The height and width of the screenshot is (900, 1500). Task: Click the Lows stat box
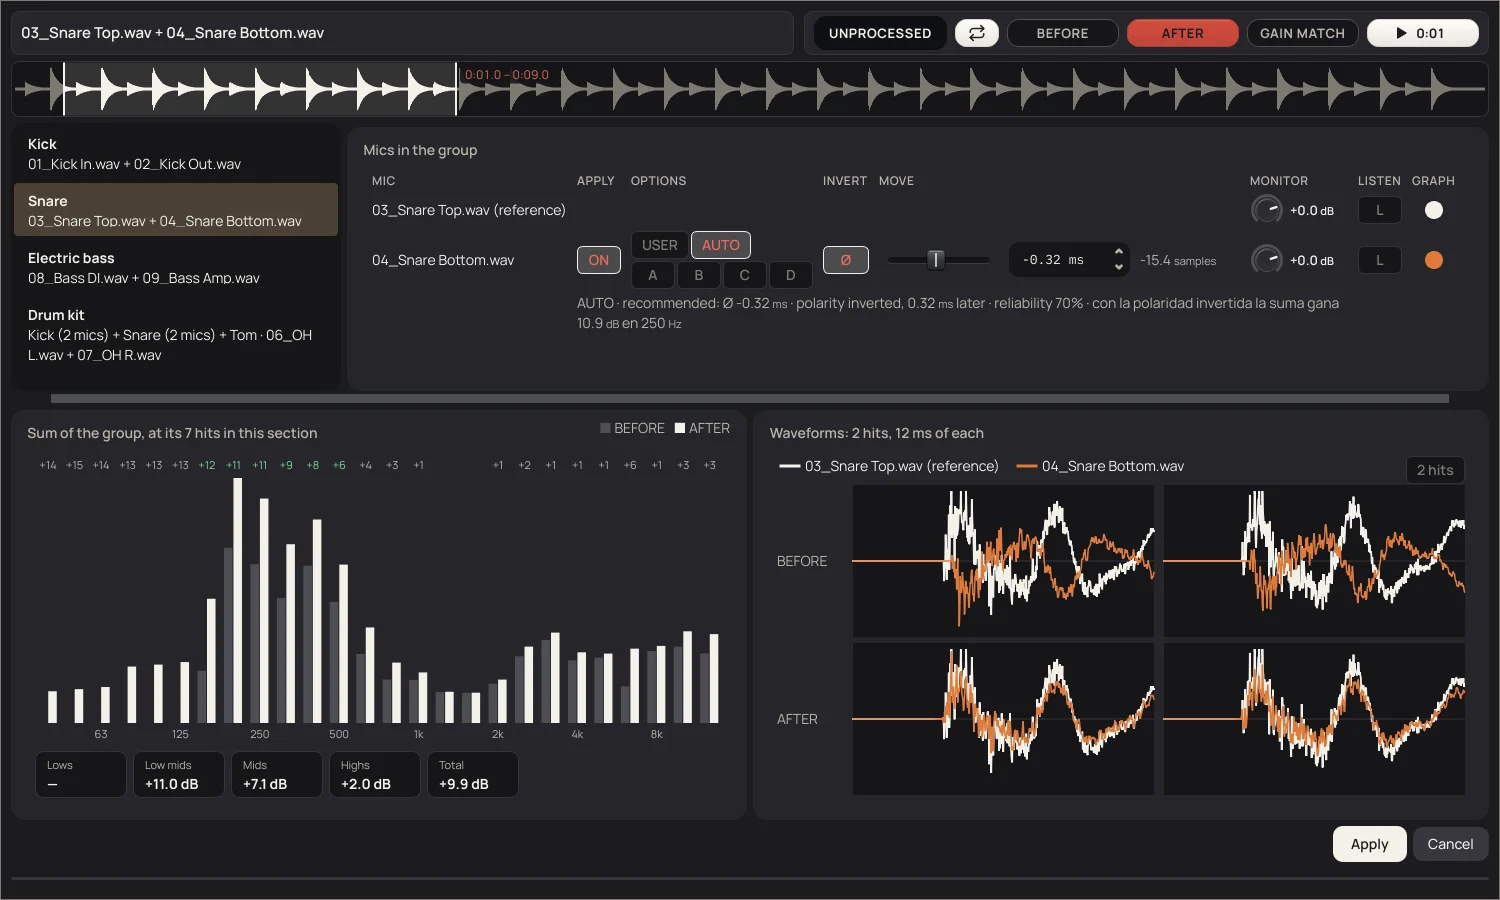click(81, 775)
